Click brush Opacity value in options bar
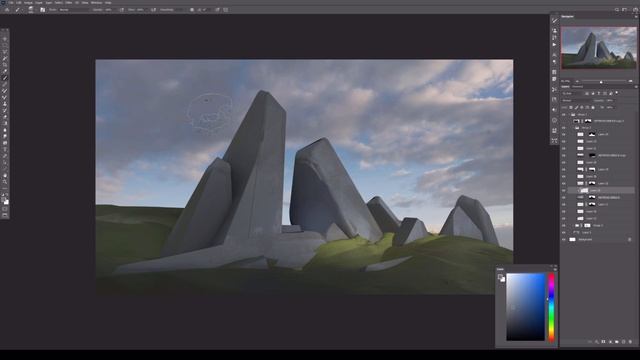 108,9
